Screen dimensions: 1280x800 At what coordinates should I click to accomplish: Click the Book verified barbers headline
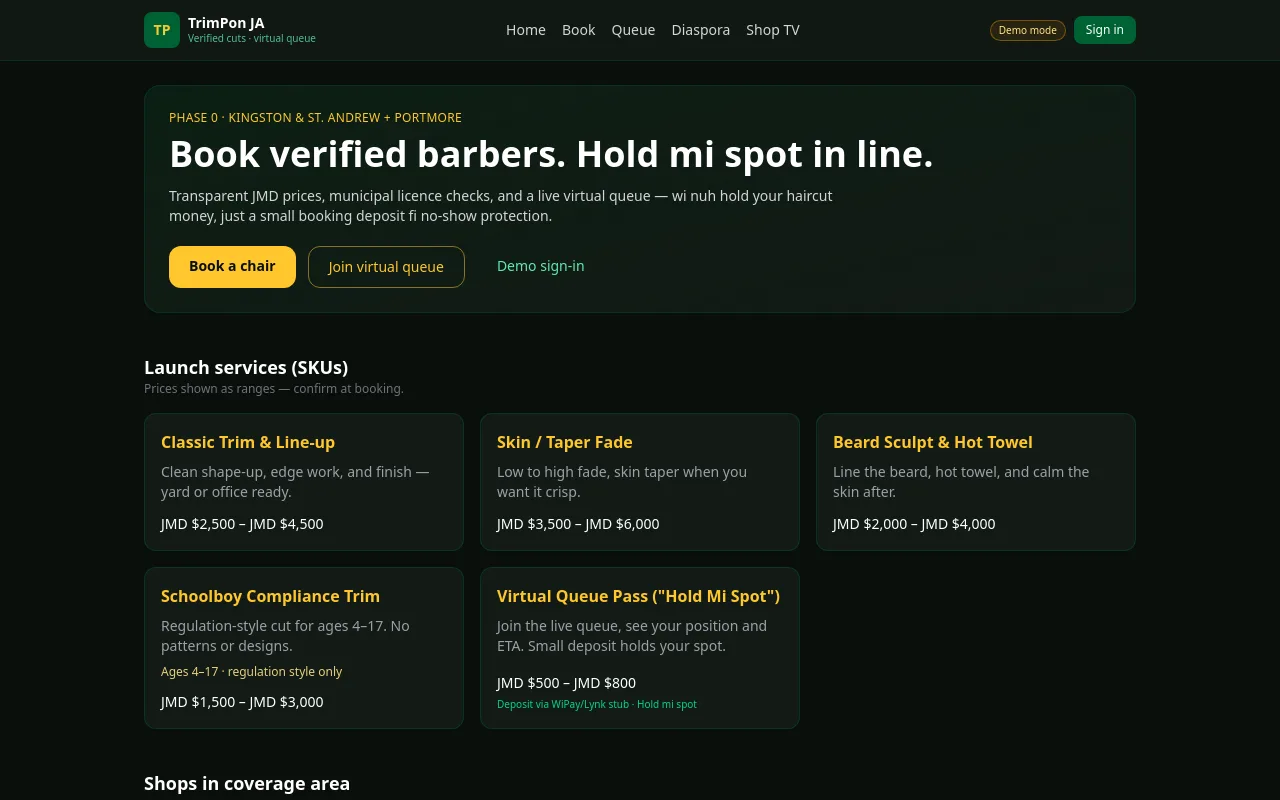pos(551,155)
